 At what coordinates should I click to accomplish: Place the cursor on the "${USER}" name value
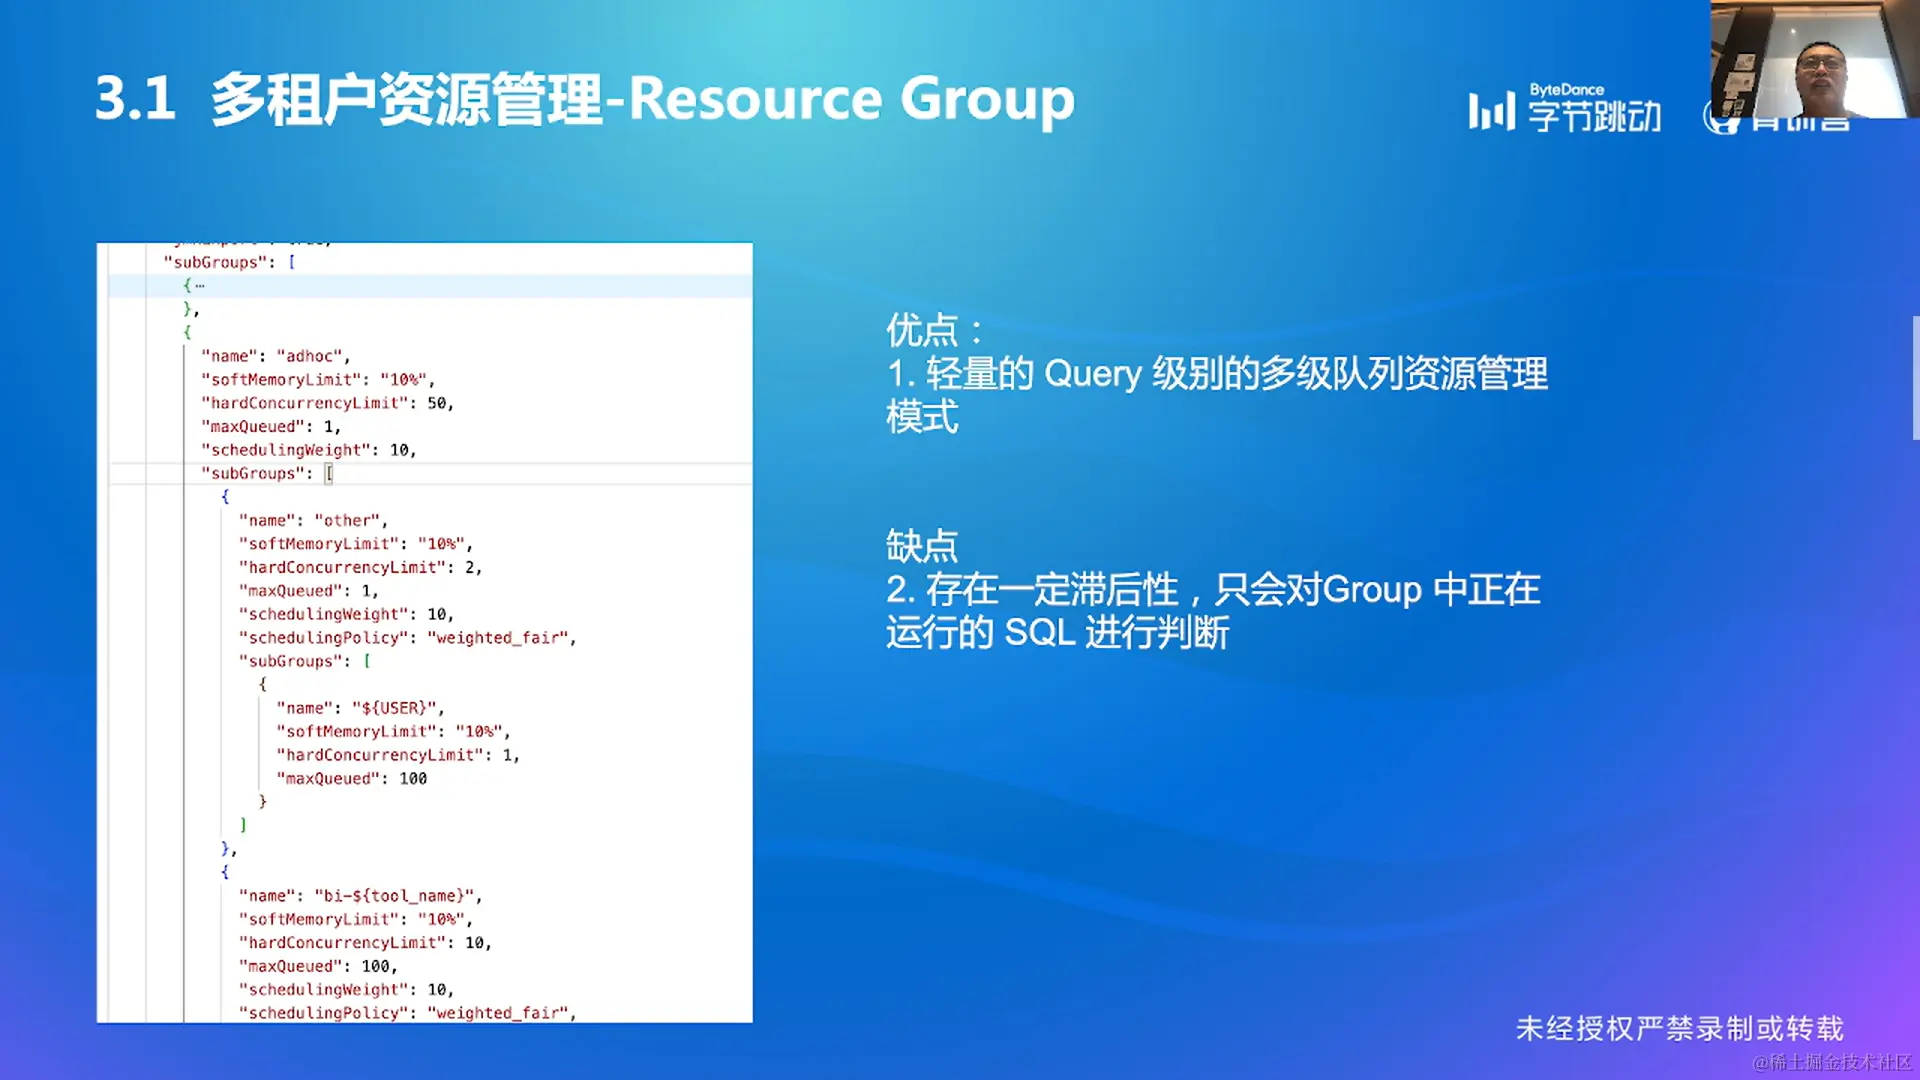(x=394, y=708)
